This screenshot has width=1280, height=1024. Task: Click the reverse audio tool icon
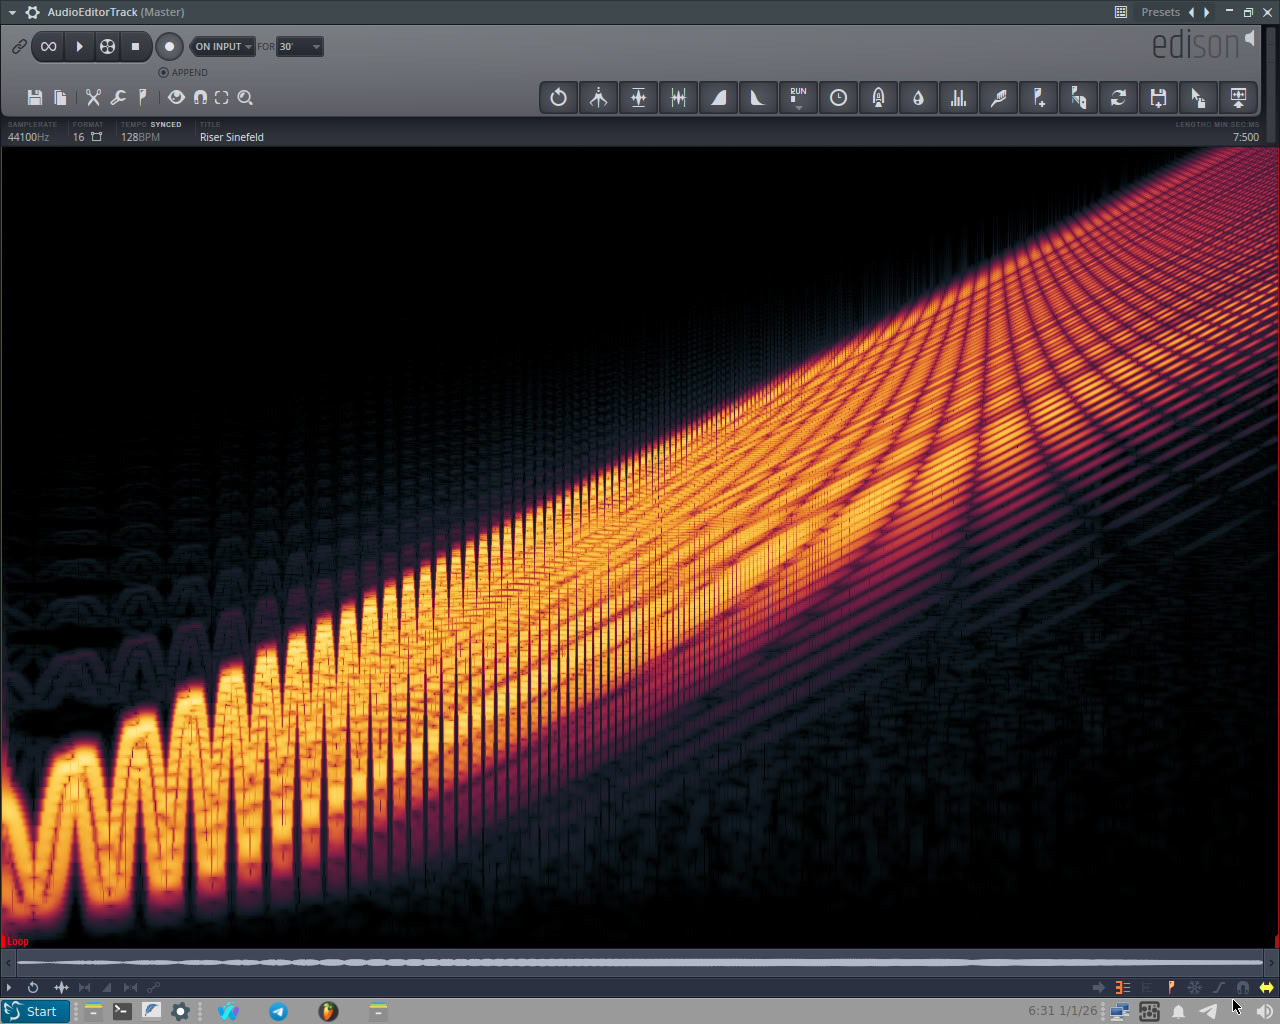(x=559, y=98)
